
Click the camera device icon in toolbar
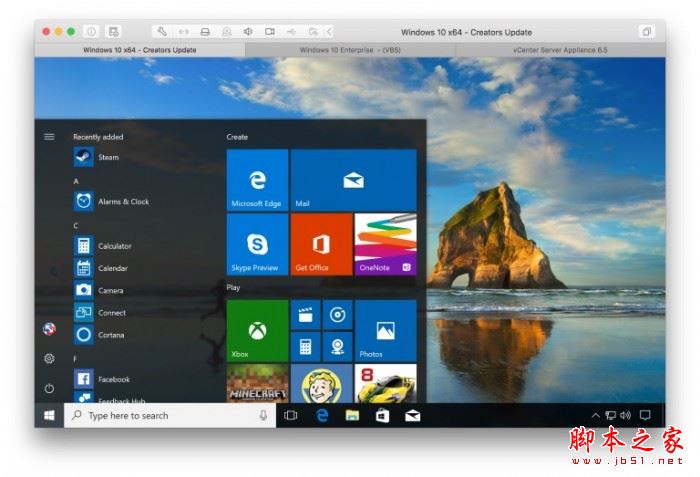pos(270,31)
